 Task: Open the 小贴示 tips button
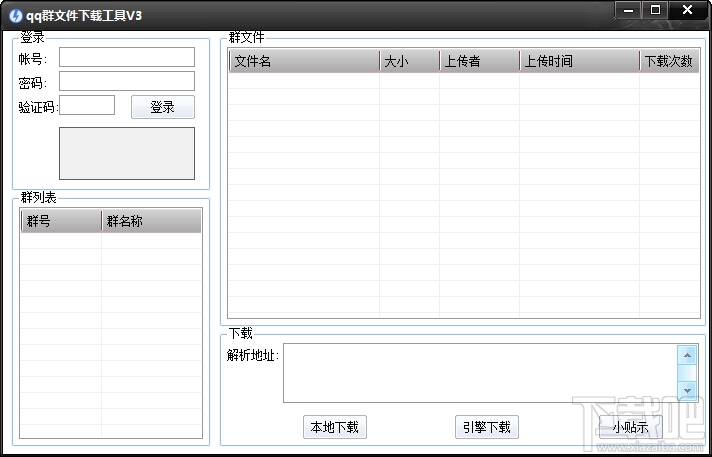(x=631, y=427)
